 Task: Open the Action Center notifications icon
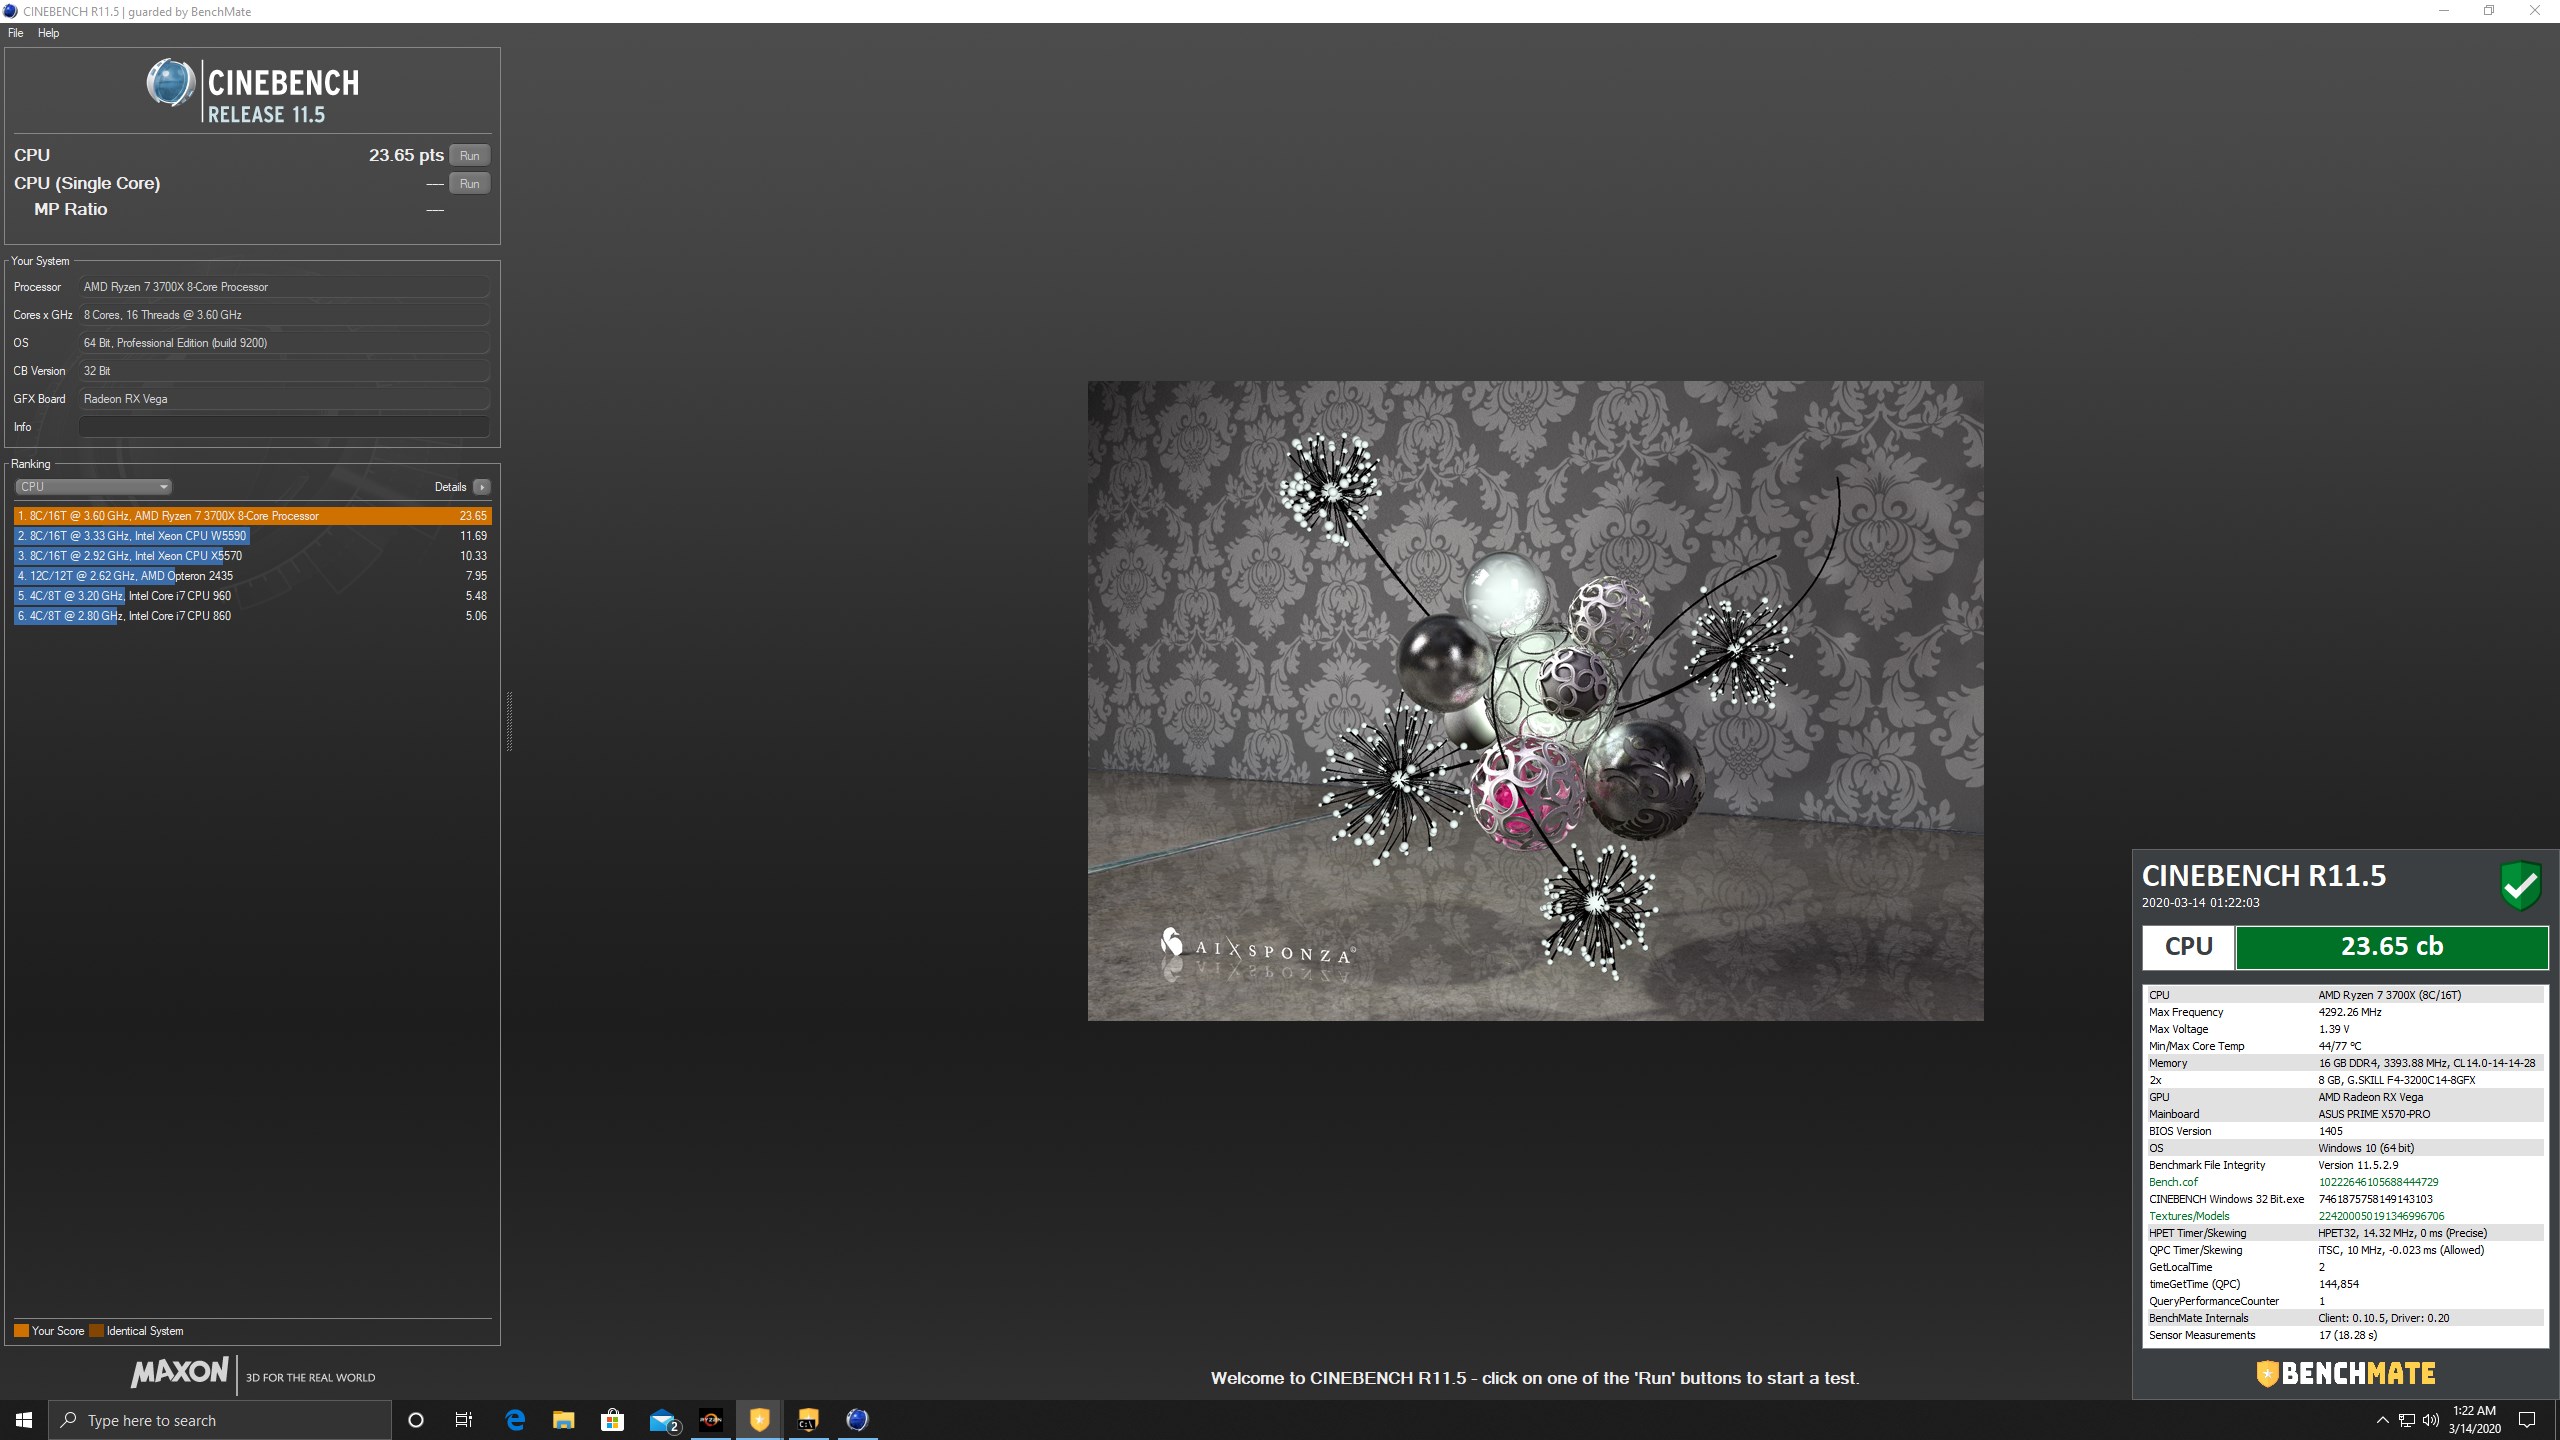click(2527, 1420)
